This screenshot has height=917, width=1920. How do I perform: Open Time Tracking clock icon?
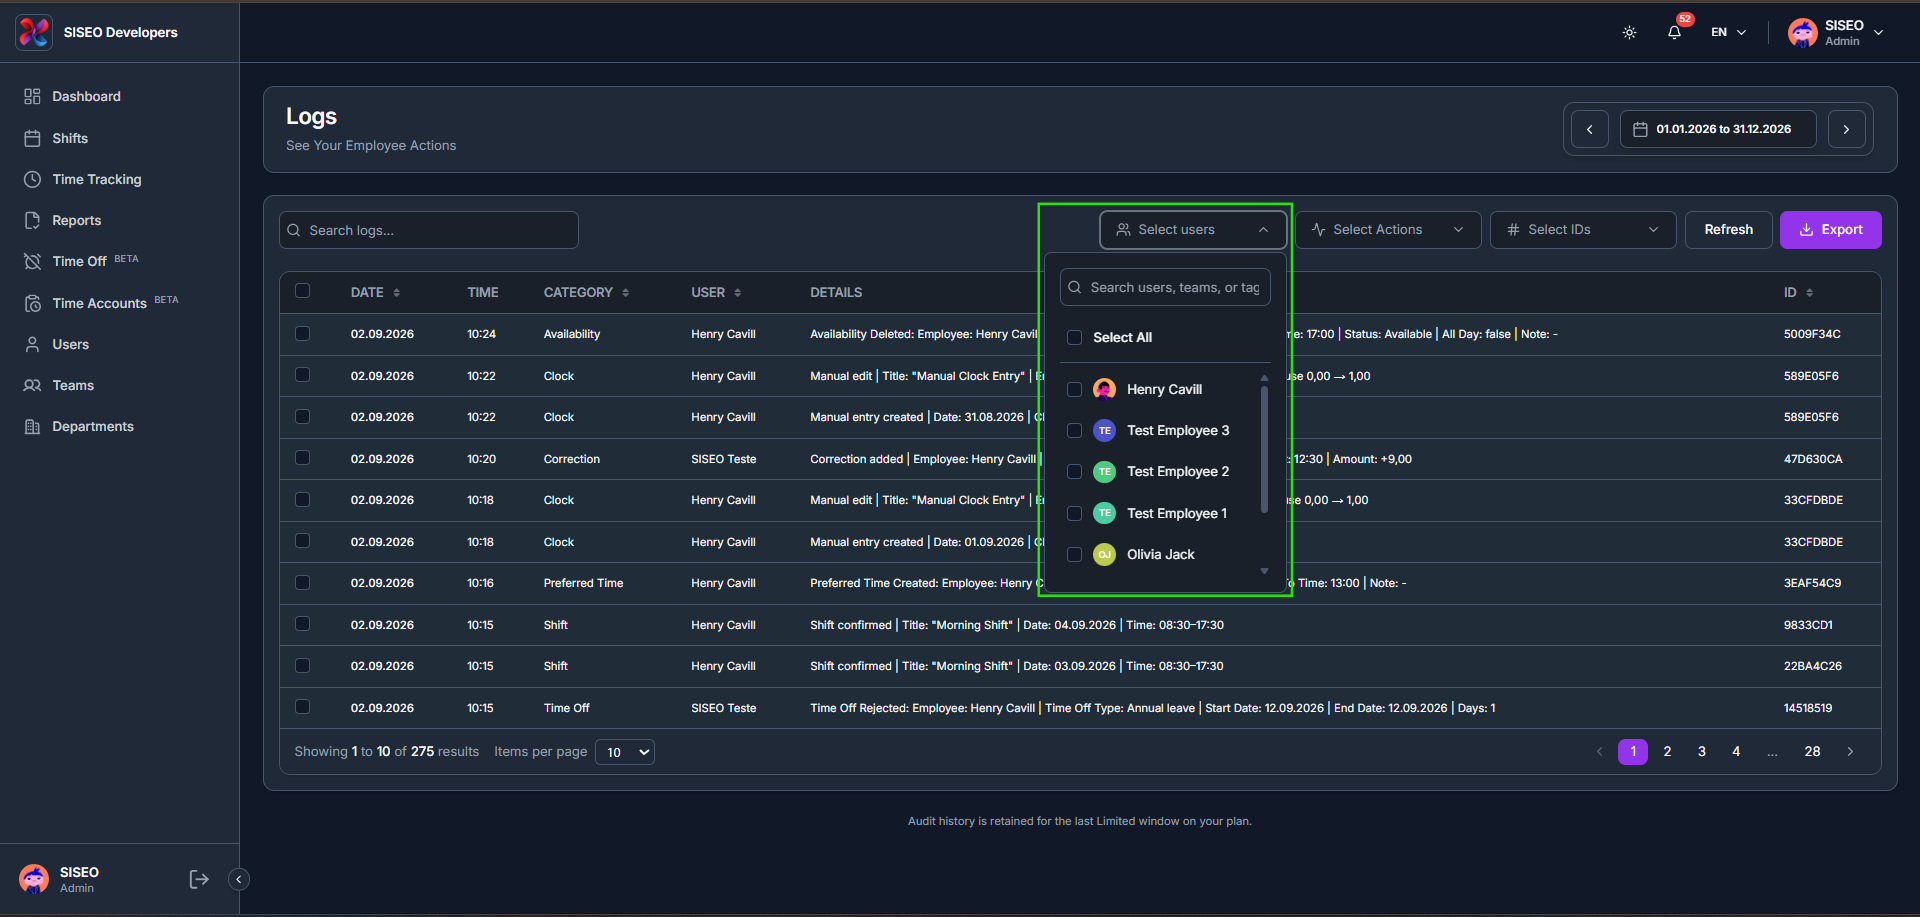pyautogui.click(x=32, y=179)
